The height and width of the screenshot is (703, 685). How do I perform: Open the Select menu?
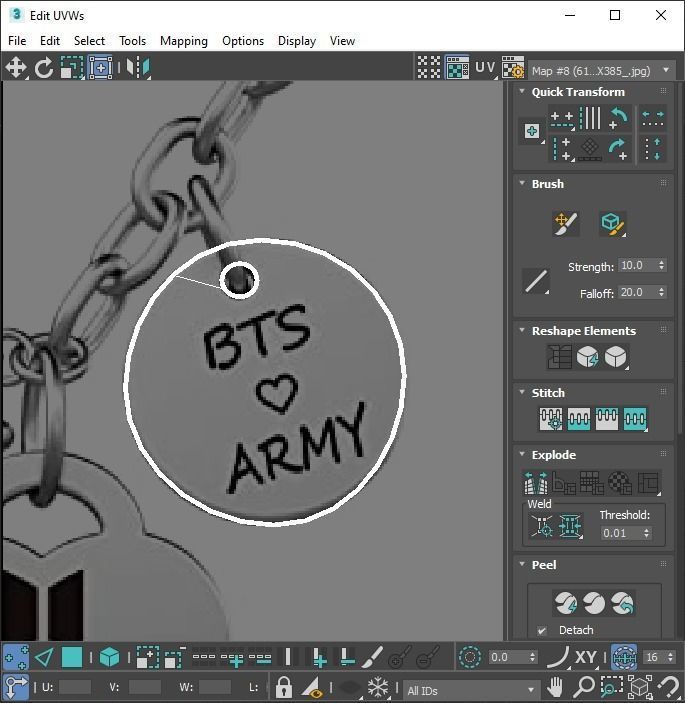pos(89,41)
